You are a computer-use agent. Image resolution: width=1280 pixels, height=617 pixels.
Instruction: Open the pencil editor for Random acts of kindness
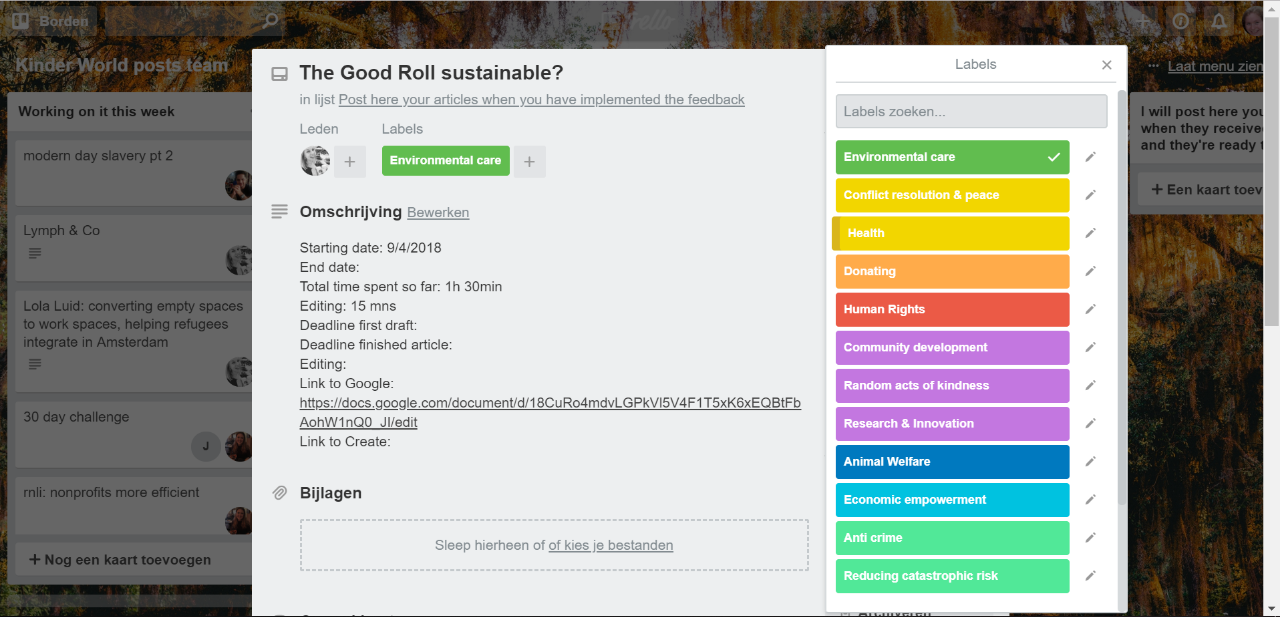coord(1090,385)
